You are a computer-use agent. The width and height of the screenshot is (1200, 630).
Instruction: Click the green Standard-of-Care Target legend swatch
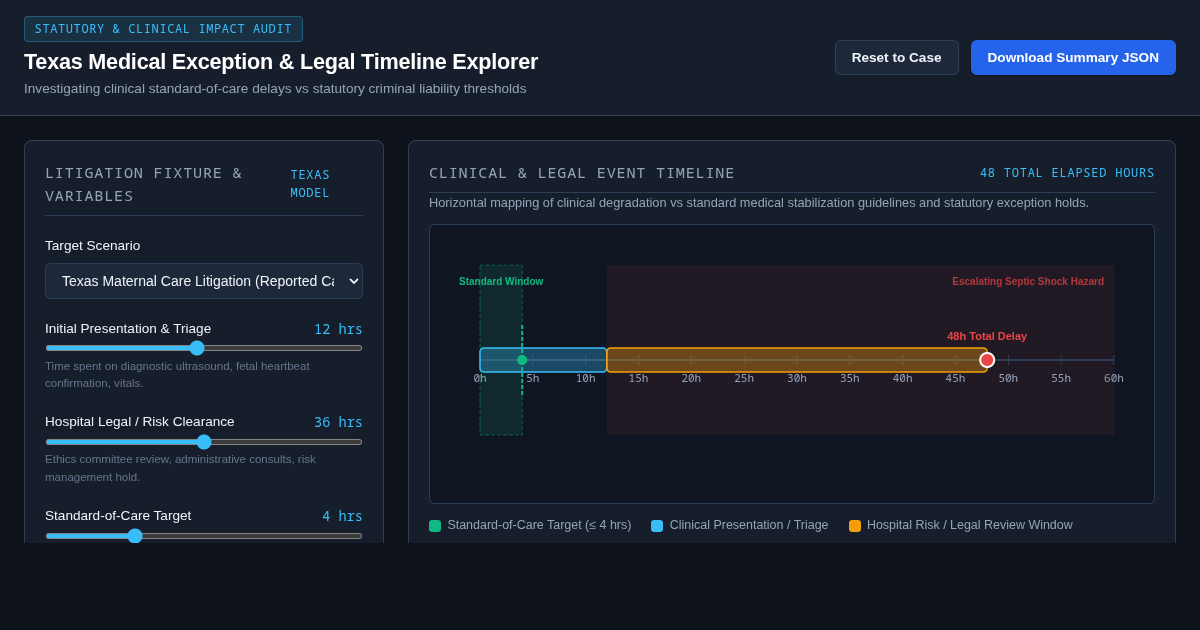click(x=435, y=526)
